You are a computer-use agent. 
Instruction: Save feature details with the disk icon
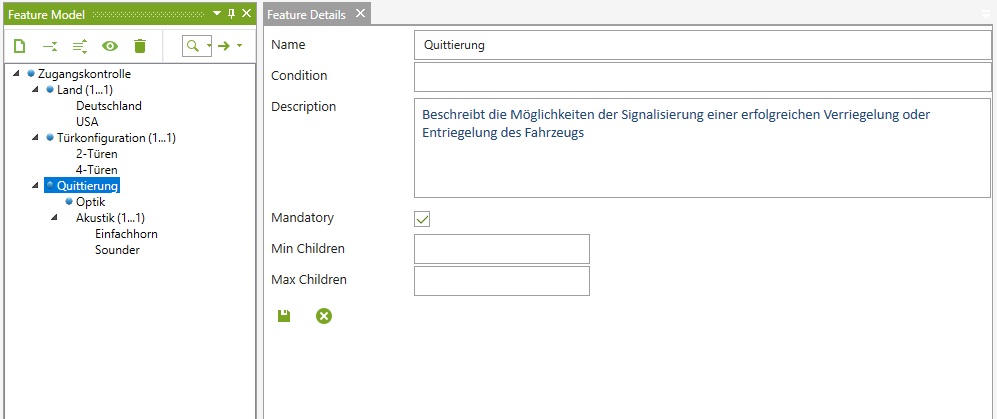coord(284,316)
